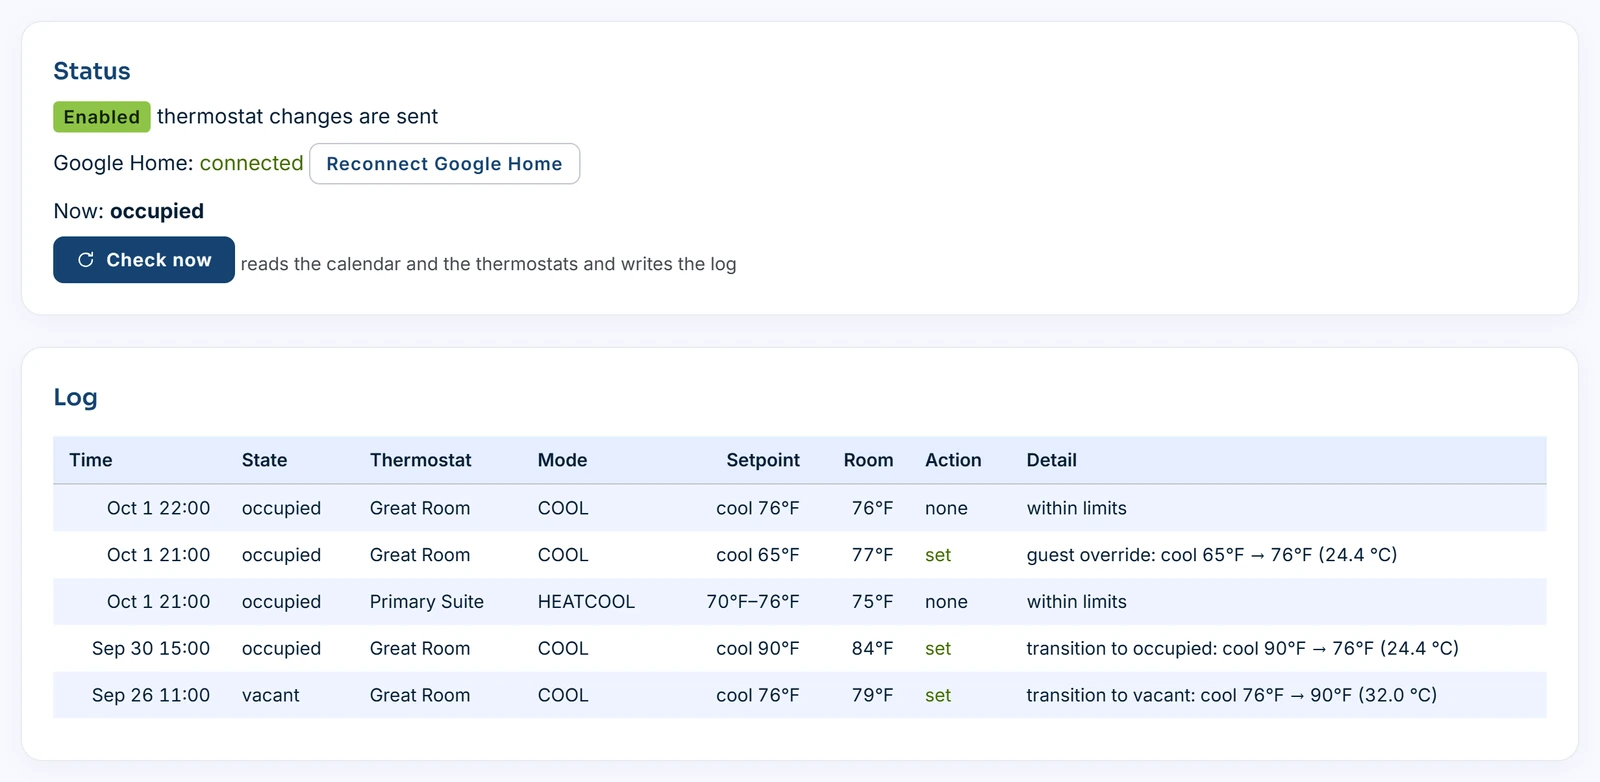Screen dimensions: 1600x782
Task: Click the bold 'occupied' value beside Now
Action: coord(157,211)
